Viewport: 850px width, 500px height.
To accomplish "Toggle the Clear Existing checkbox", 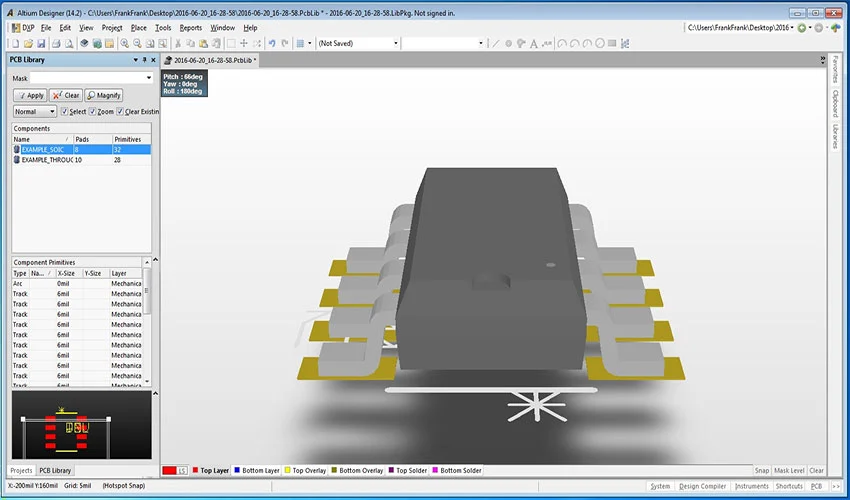I will 120,111.
